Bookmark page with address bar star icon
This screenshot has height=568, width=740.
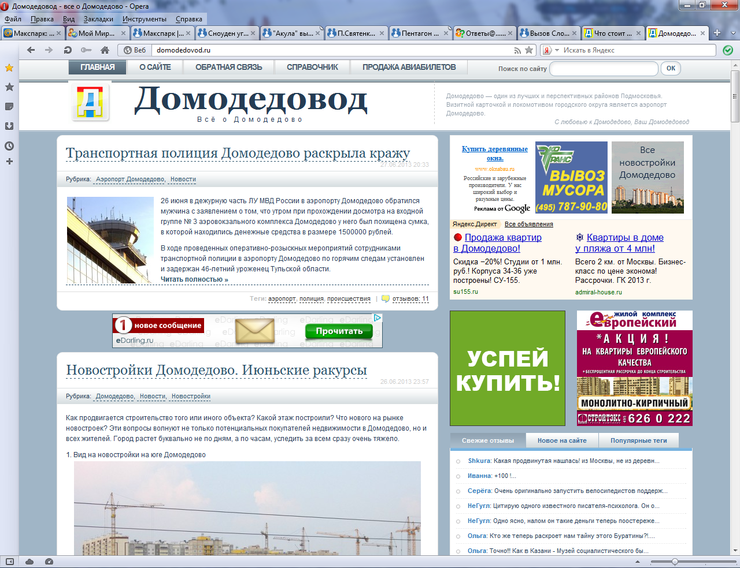click(530, 49)
